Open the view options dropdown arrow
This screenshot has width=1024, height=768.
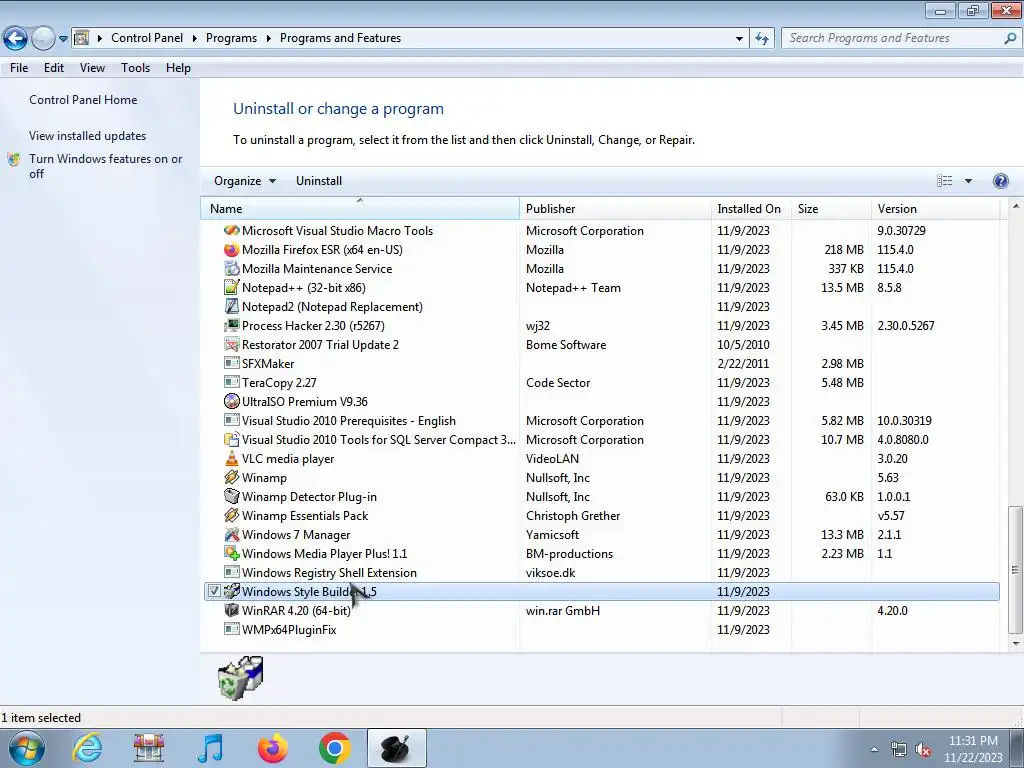(x=968, y=181)
